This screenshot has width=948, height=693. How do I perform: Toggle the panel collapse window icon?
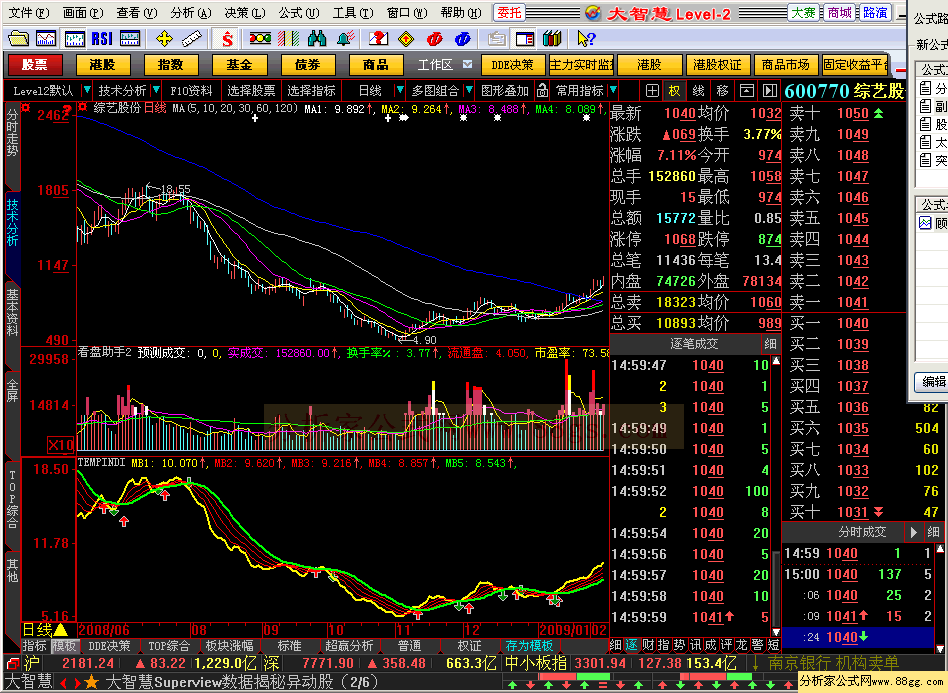click(747, 91)
